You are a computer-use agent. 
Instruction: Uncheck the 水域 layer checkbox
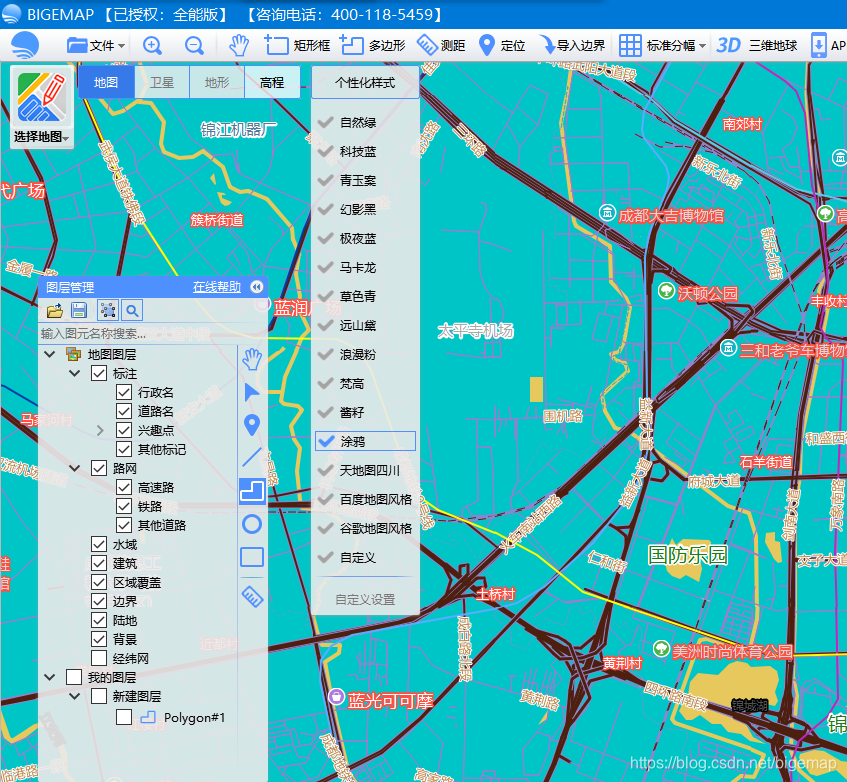coord(99,544)
